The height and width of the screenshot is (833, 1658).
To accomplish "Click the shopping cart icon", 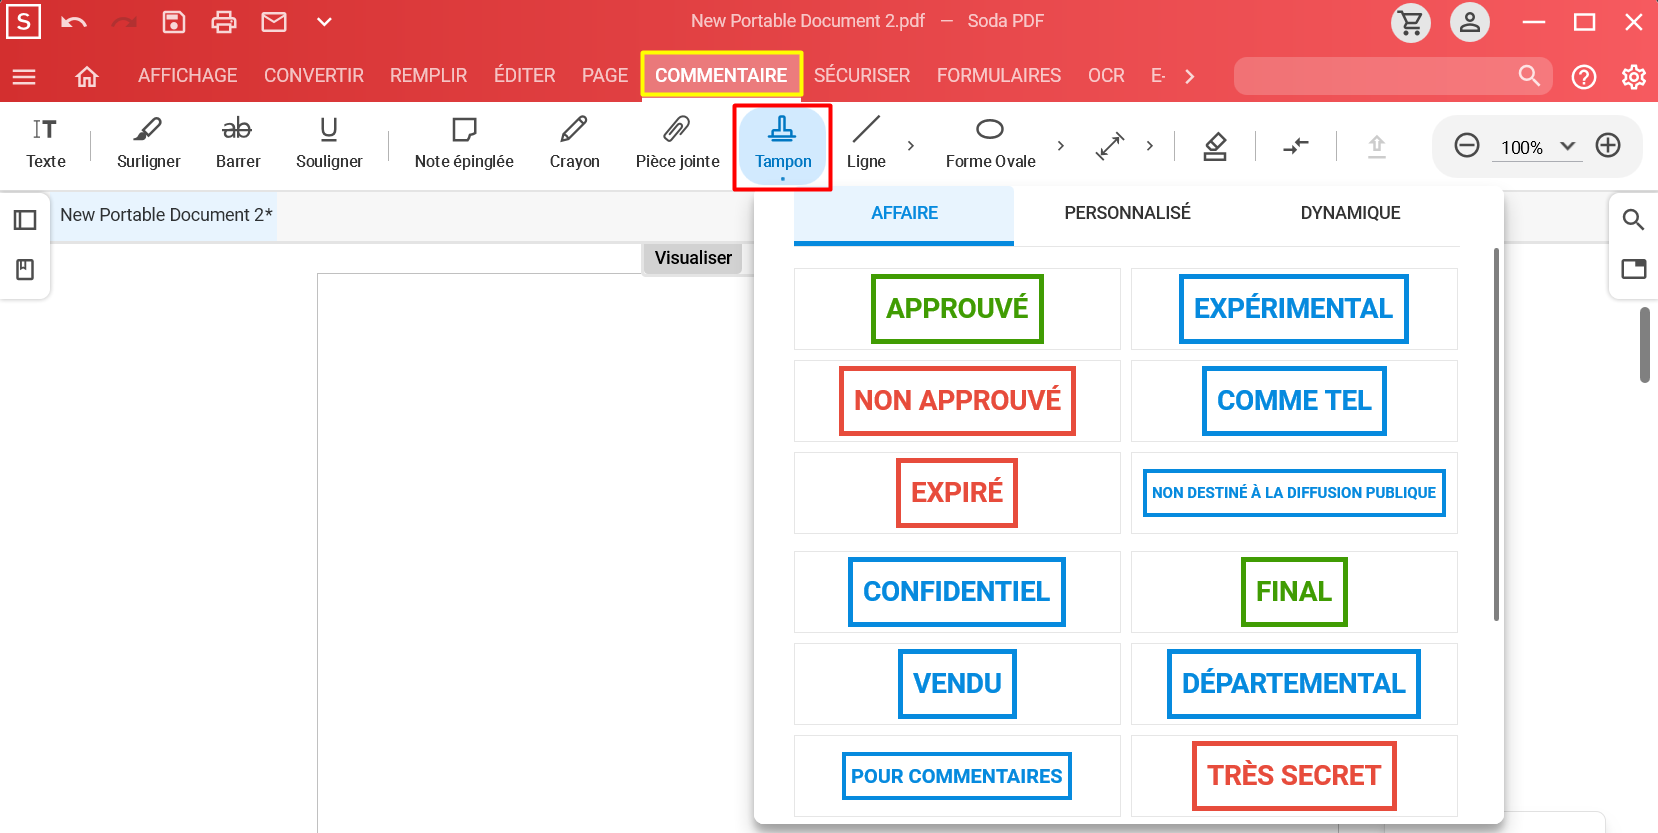I will (1410, 22).
